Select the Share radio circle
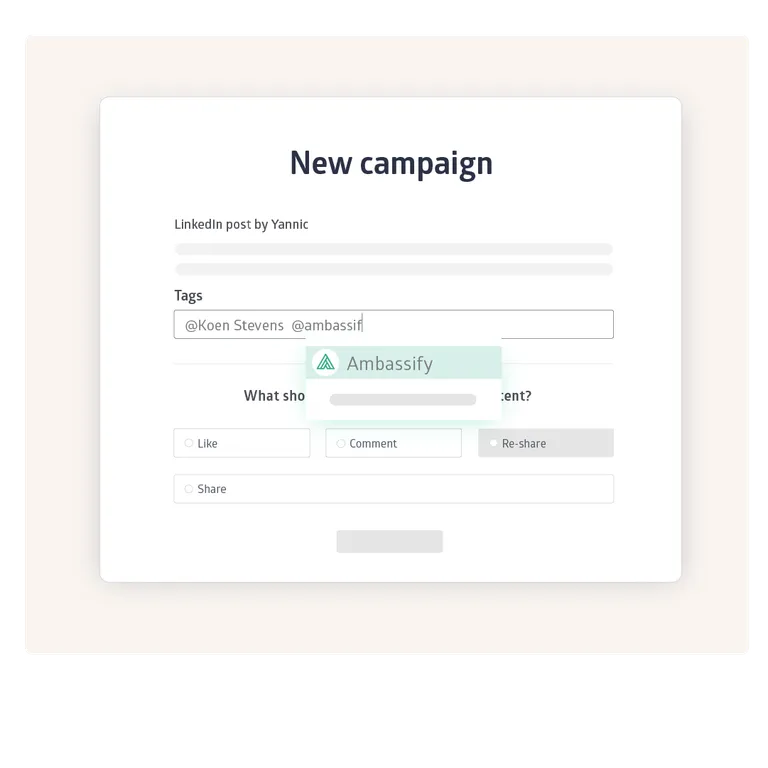Screen dimensions: 768x768 click(x=189, y=489)
